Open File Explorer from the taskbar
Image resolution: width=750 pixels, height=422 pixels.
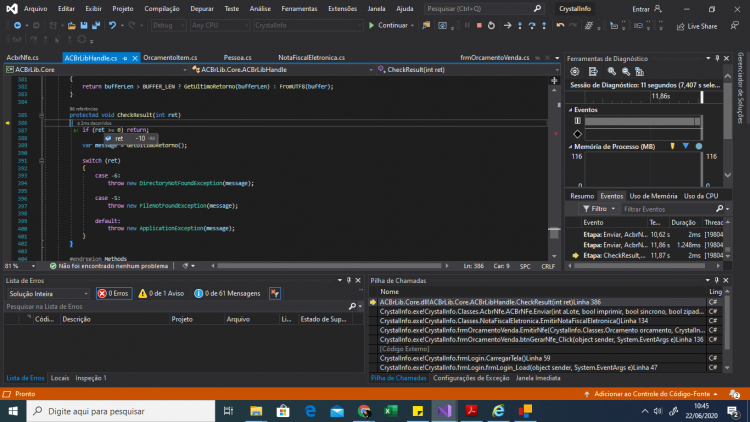[256, 411]
